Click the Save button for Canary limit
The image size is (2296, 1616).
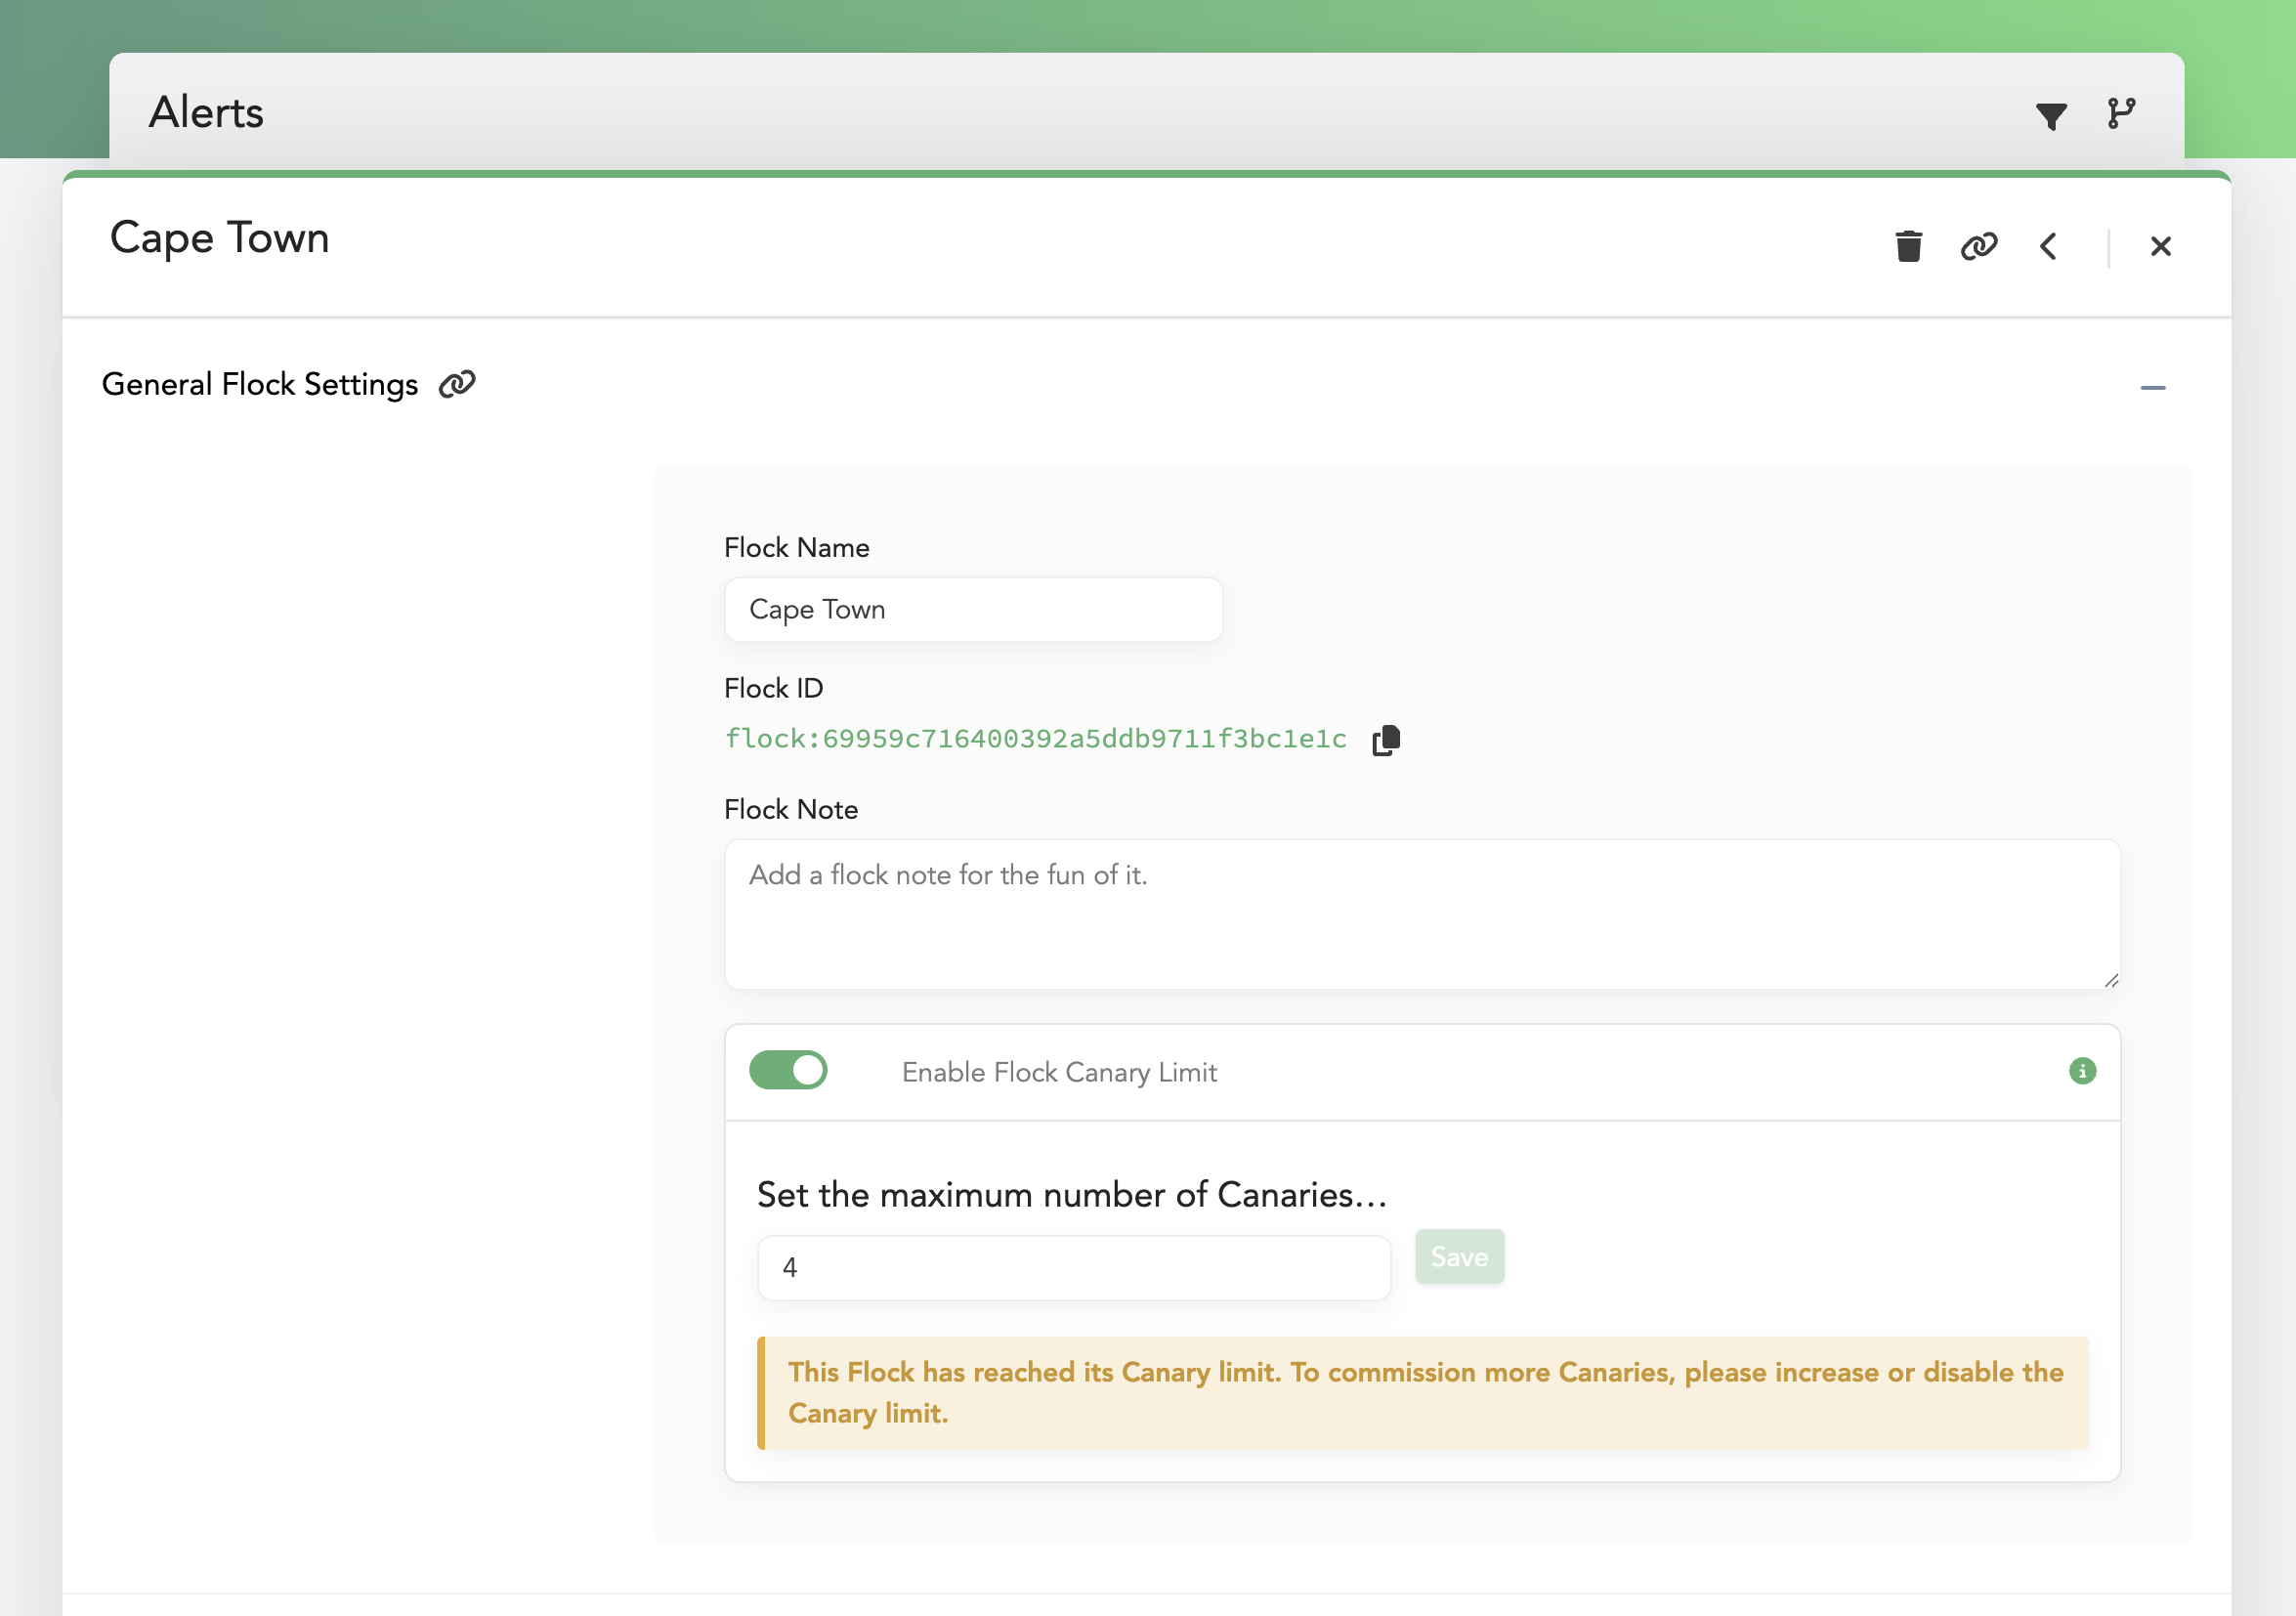pos(1459,1256)
